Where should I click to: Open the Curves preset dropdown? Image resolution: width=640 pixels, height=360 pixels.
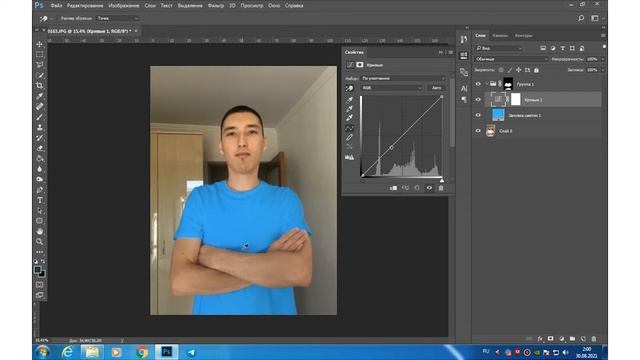point(403,78)
